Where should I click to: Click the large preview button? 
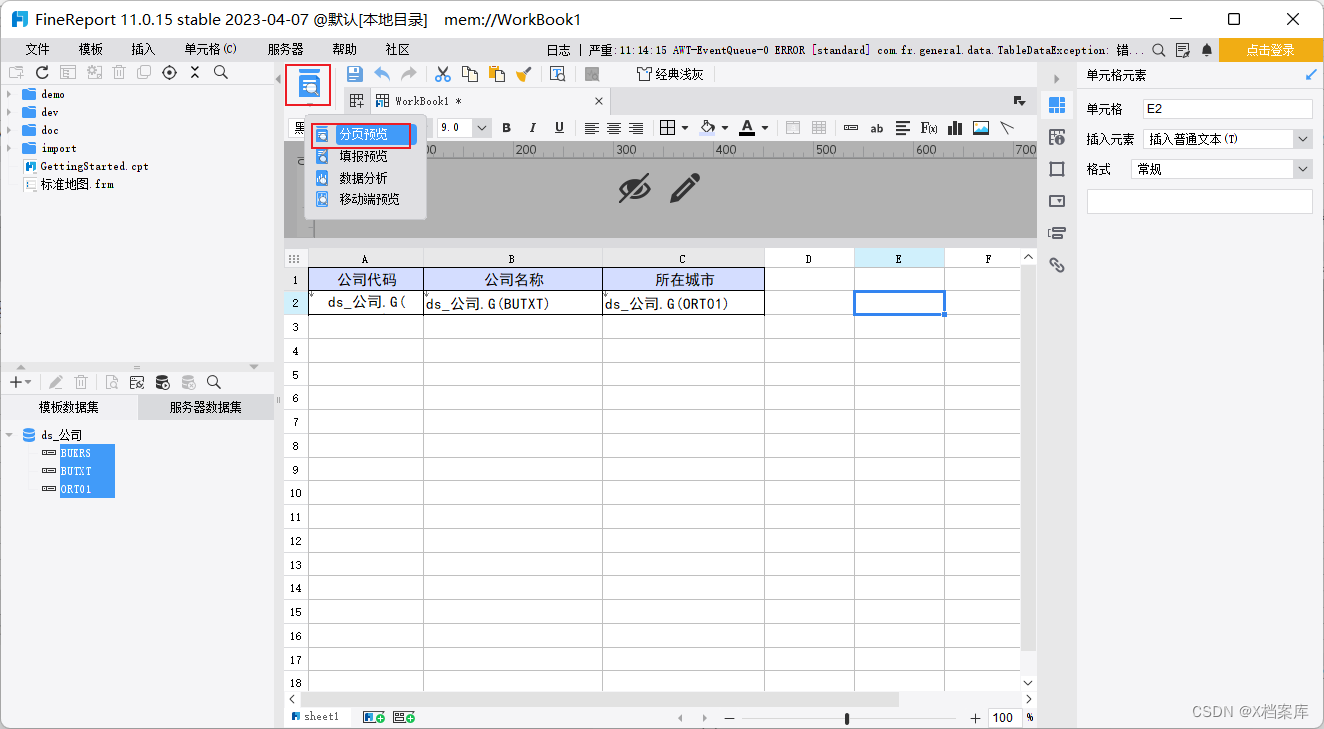point(309,86)
